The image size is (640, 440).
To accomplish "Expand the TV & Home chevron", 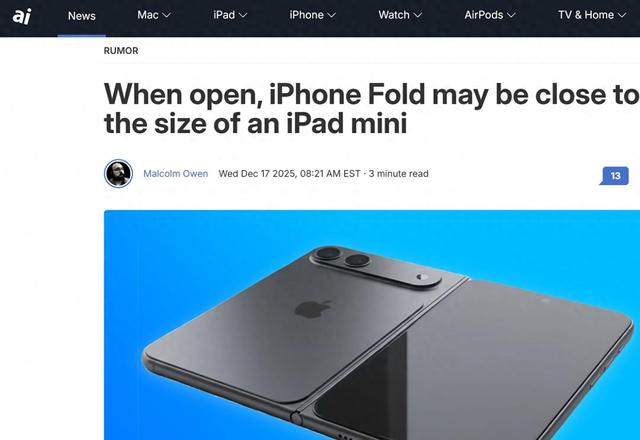I will pos(622,16).
